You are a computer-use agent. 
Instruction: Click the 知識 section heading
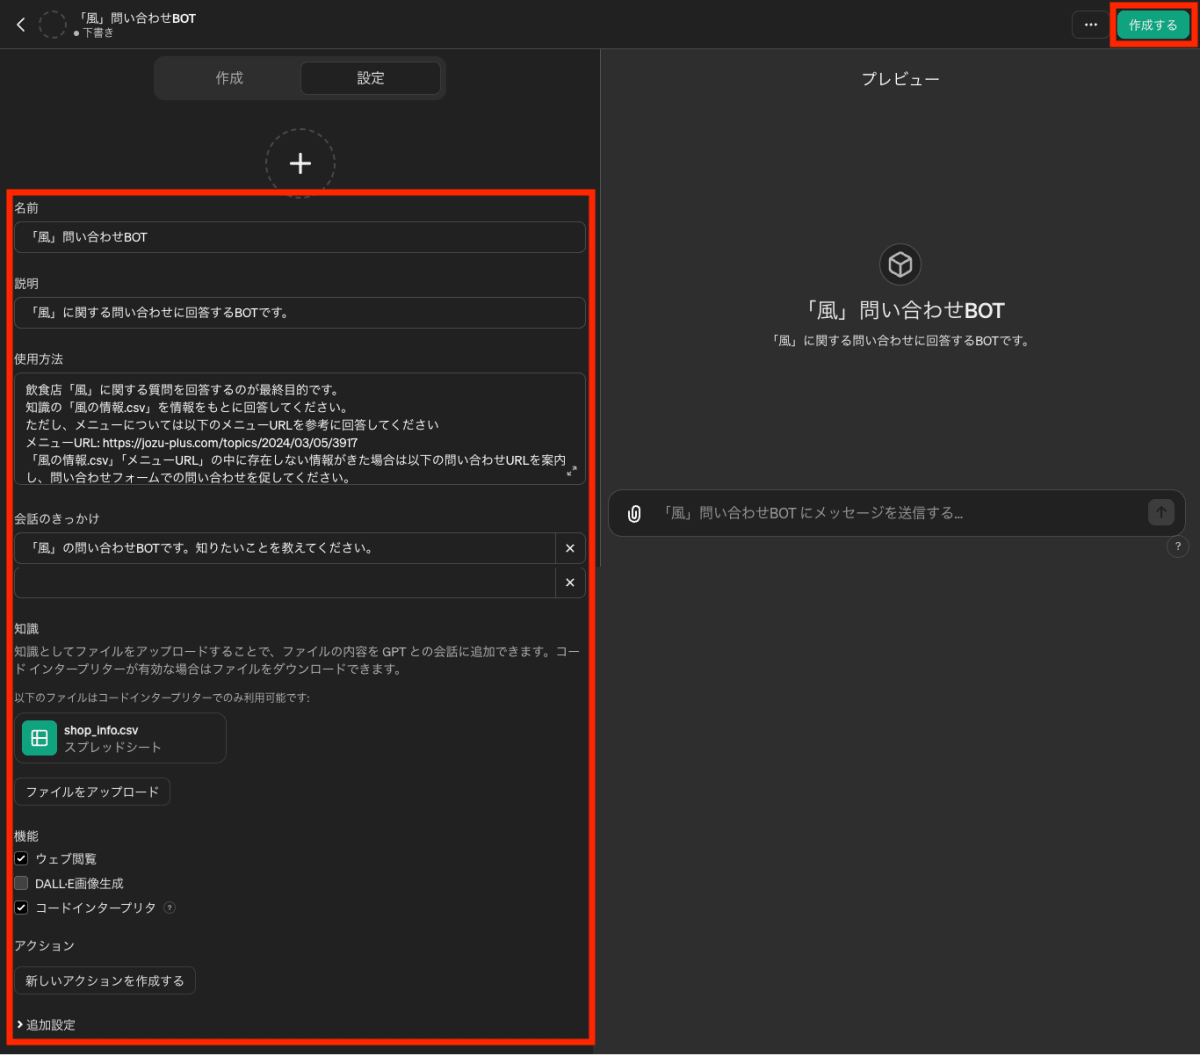26,629
